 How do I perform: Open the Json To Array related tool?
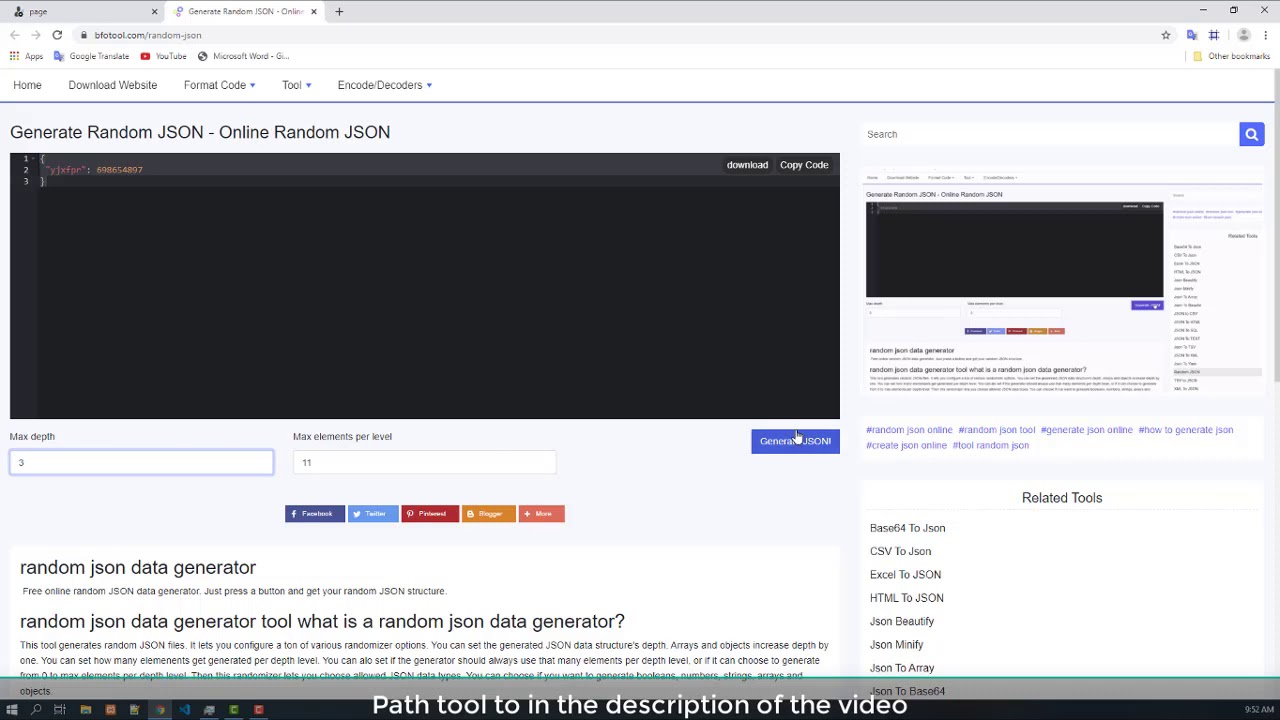tap(901, 668)
